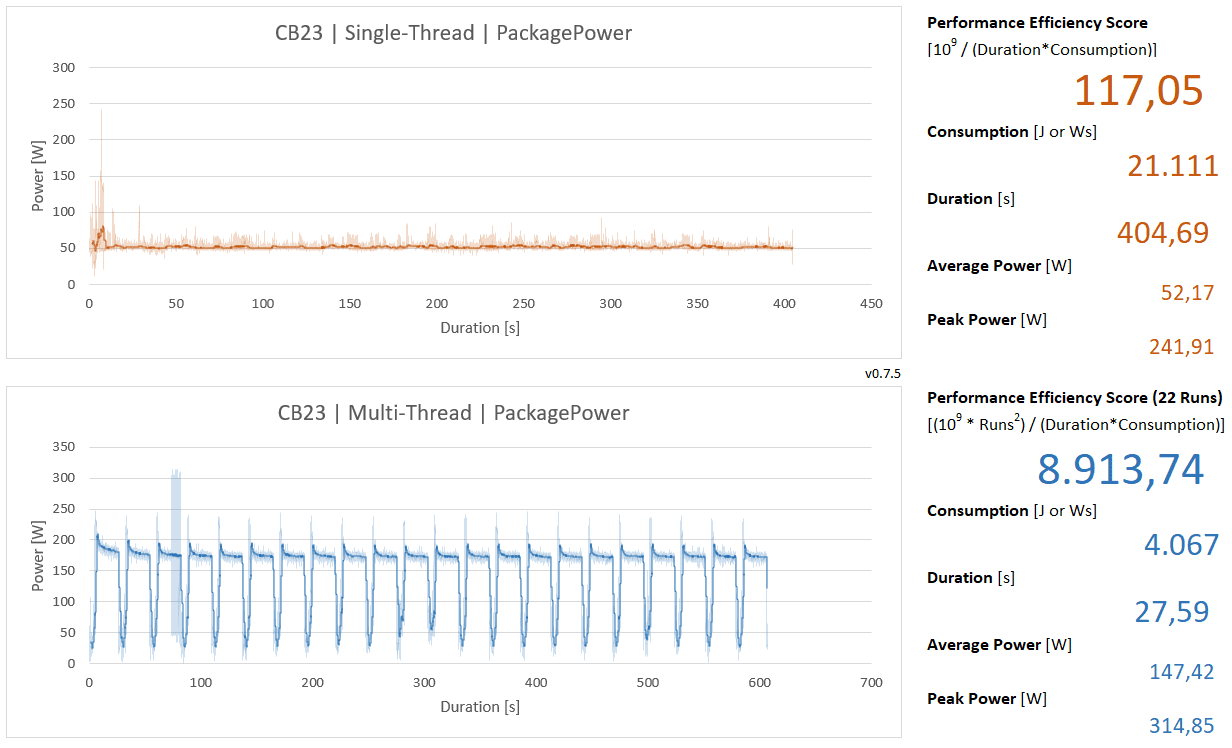This screenshot has height=748, width=1232.
Task: Click the 'Duration [s]' axis title under single-thread chart
Action: tap(480, 327)
